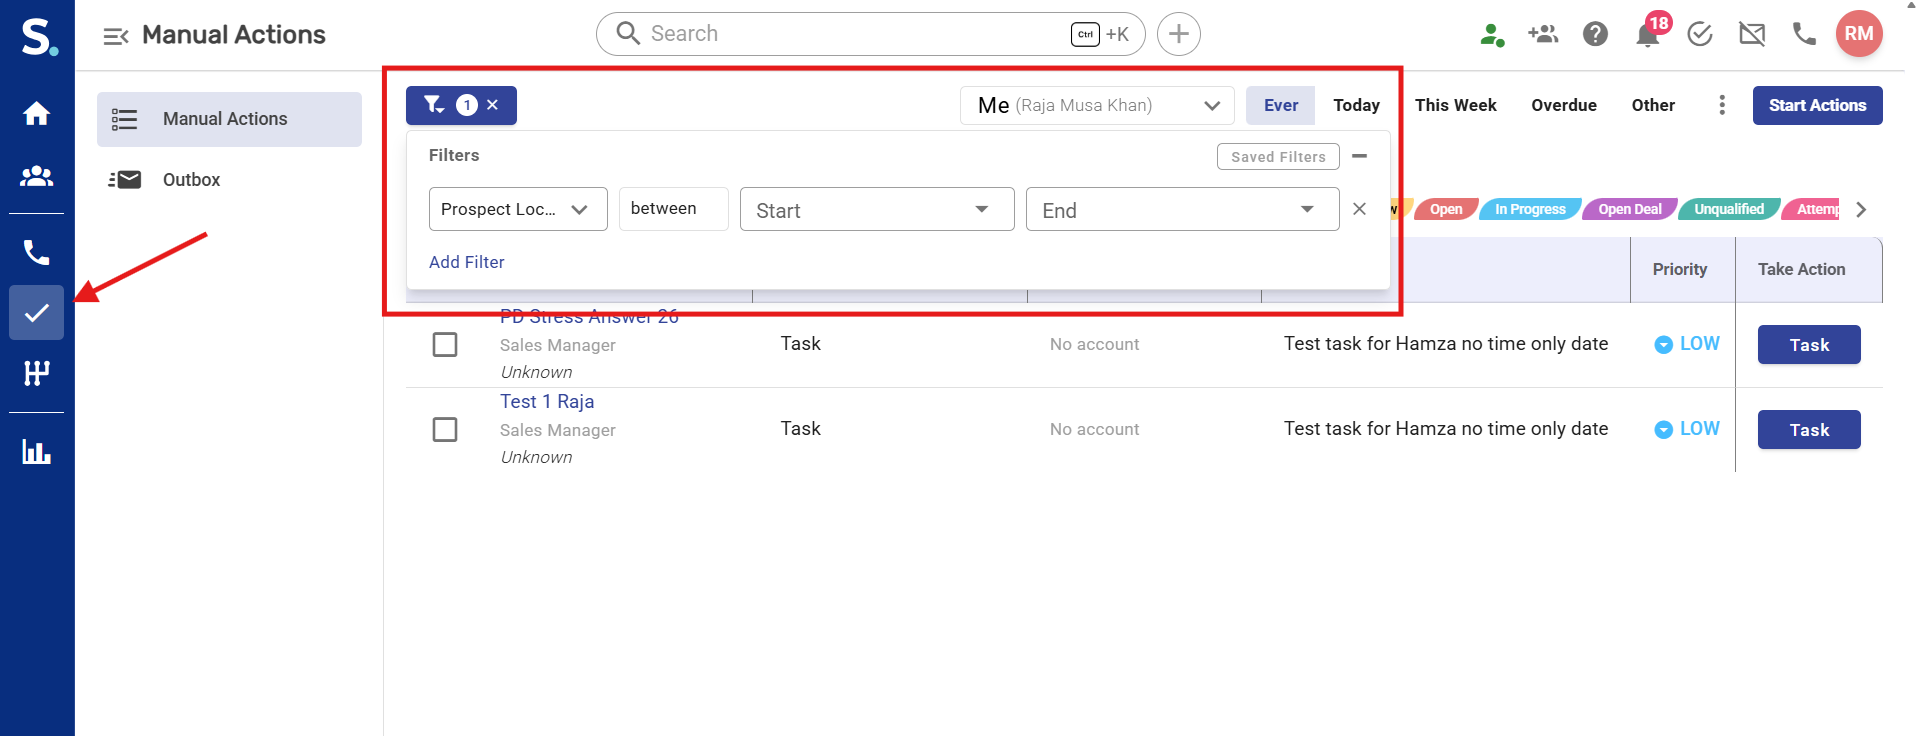Open the Test 1 Raja prospect link
This screenshot has height=736, width=1917.
click(547, 401)
